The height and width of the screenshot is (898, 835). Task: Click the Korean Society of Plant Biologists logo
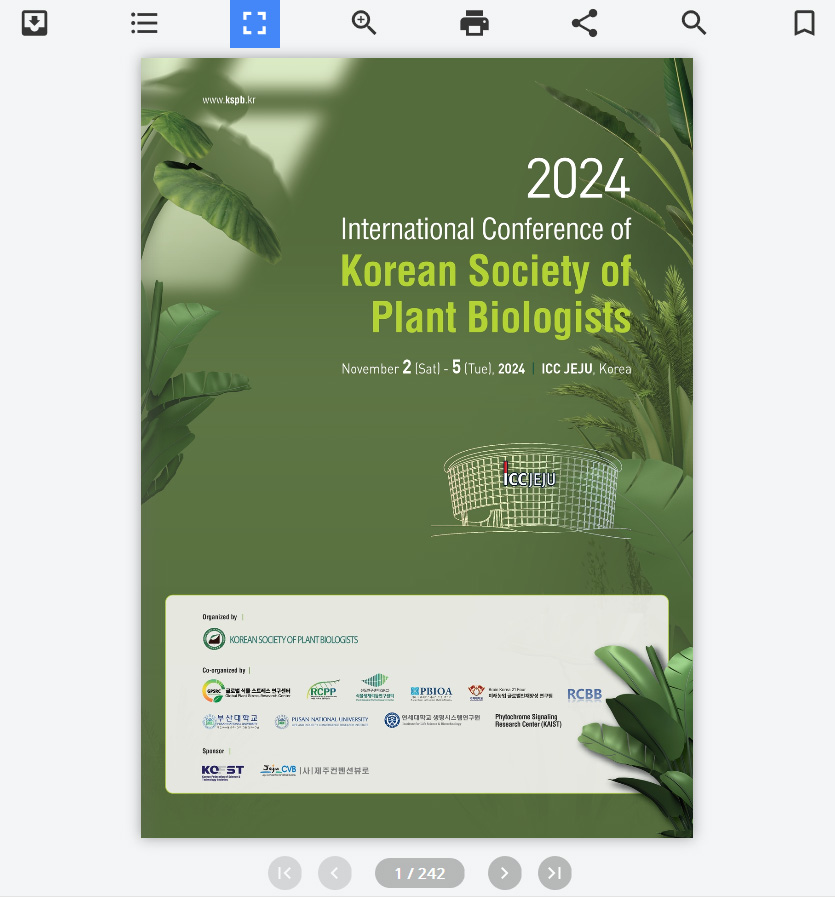click(x=280, y=639)
